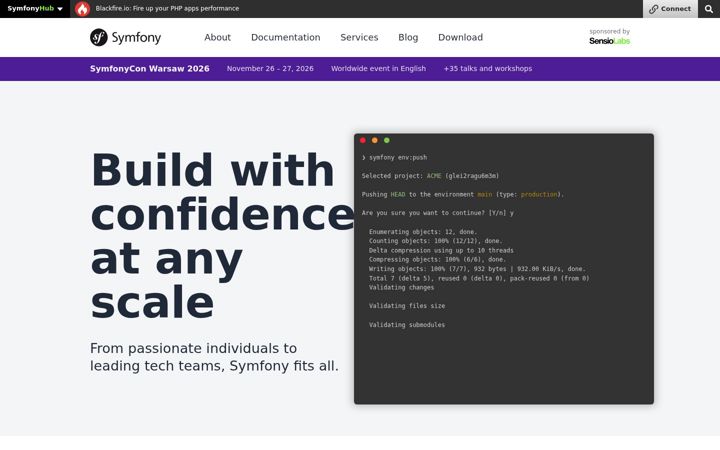Click the Selected project: ACME line

(x=430, y=176)
